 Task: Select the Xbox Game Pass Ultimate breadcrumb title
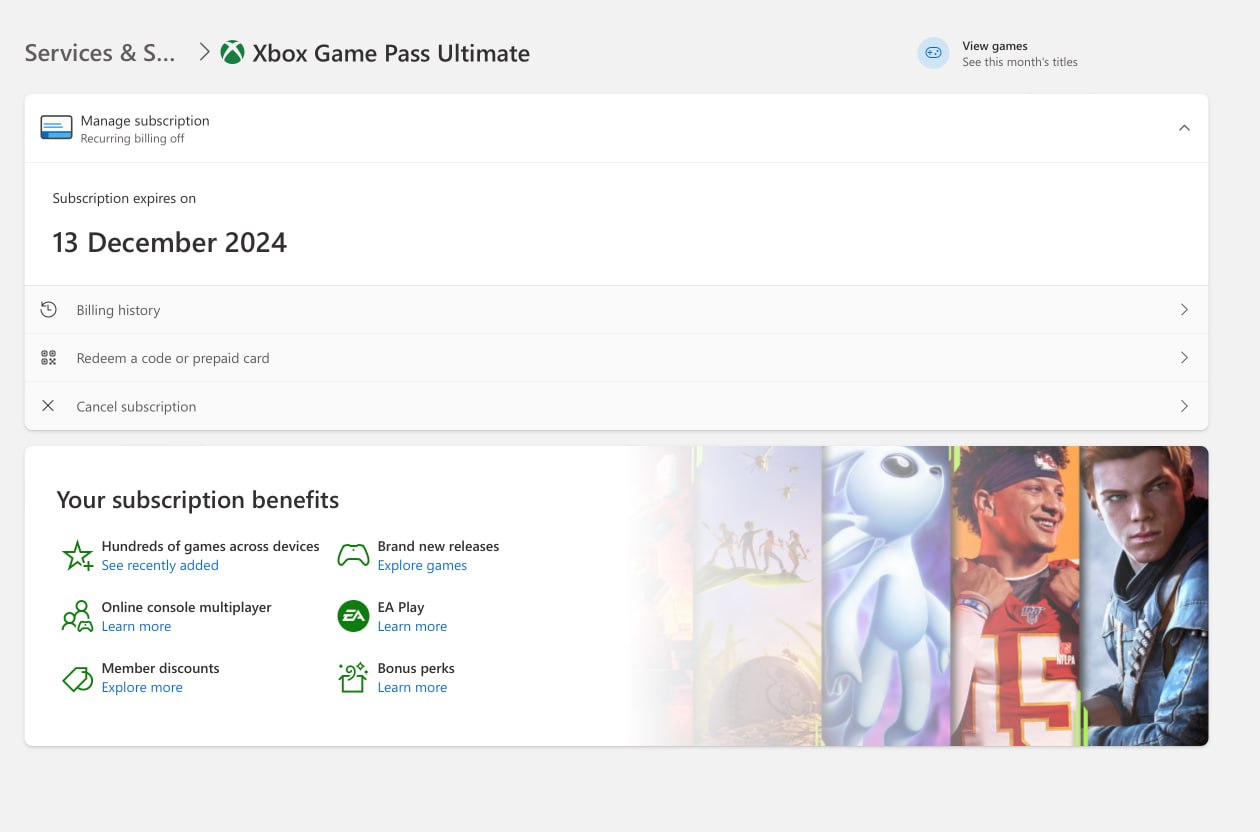click(390, 53)
